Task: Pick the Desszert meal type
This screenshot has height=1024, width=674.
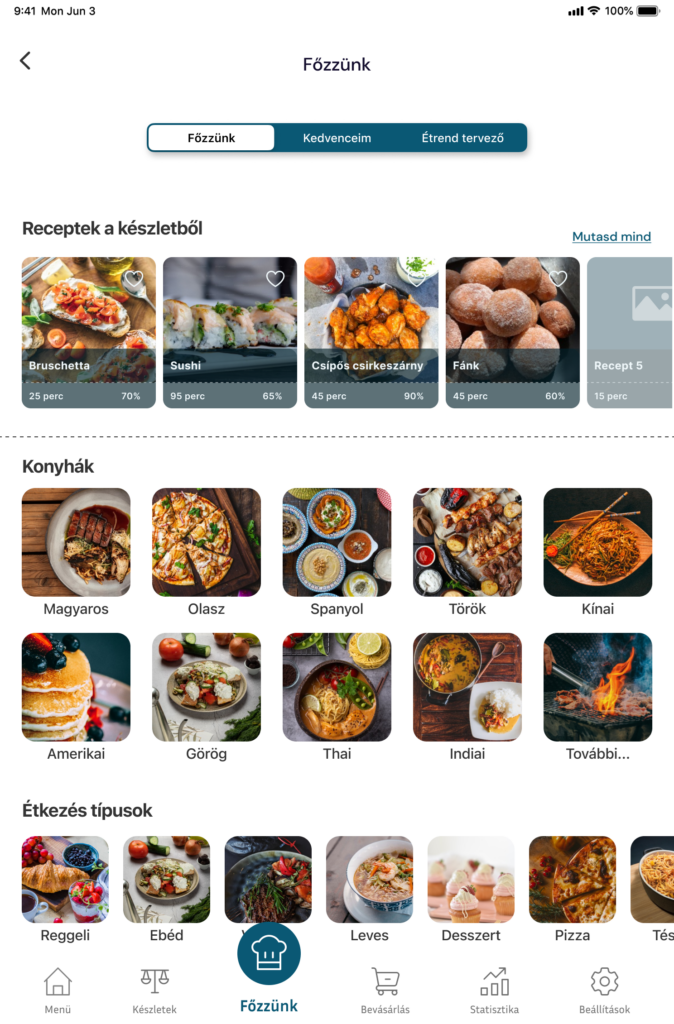Action: 471,889
